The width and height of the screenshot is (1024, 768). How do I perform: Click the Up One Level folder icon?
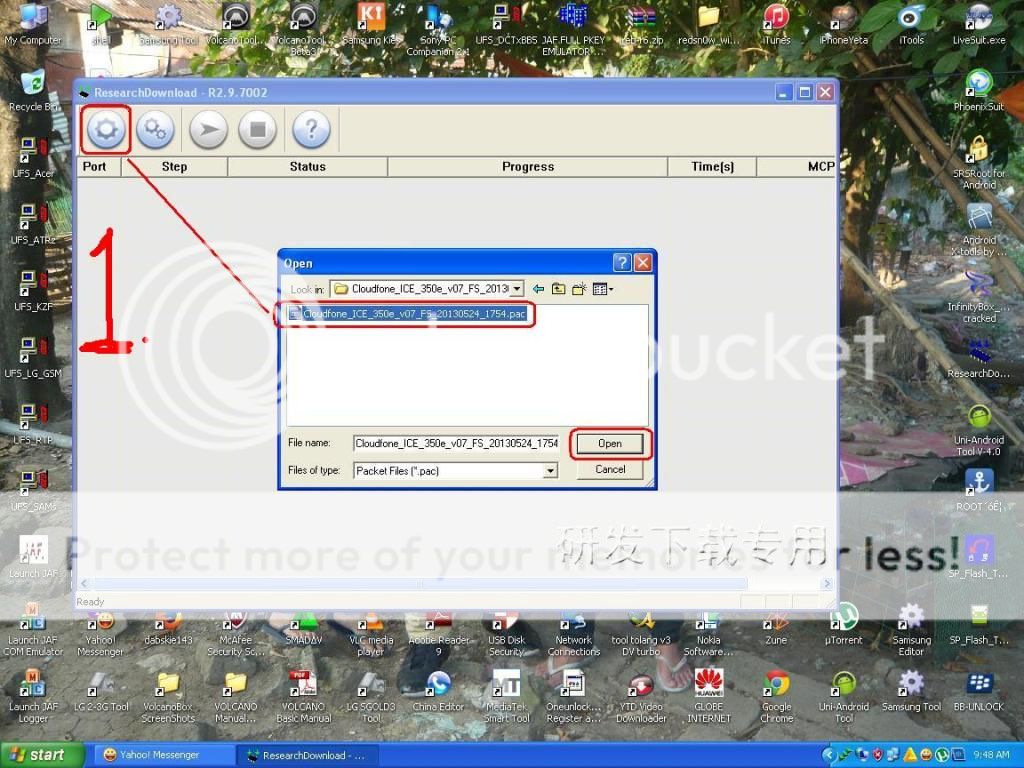click(558, 289)
